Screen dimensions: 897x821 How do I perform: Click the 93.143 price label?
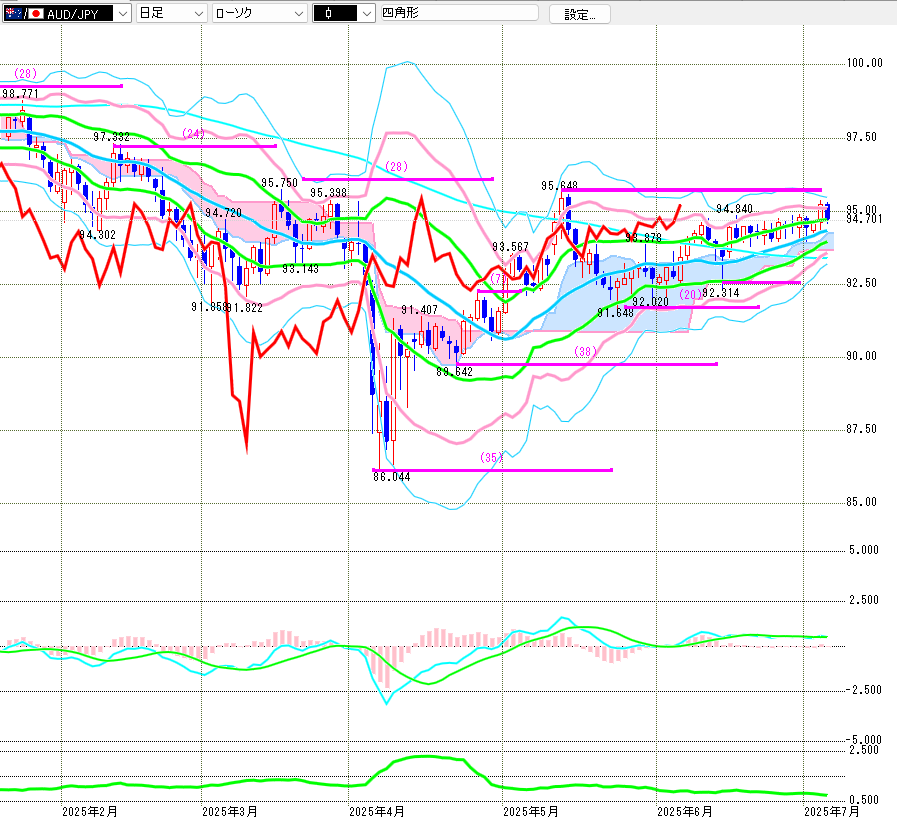pos(300,269)
